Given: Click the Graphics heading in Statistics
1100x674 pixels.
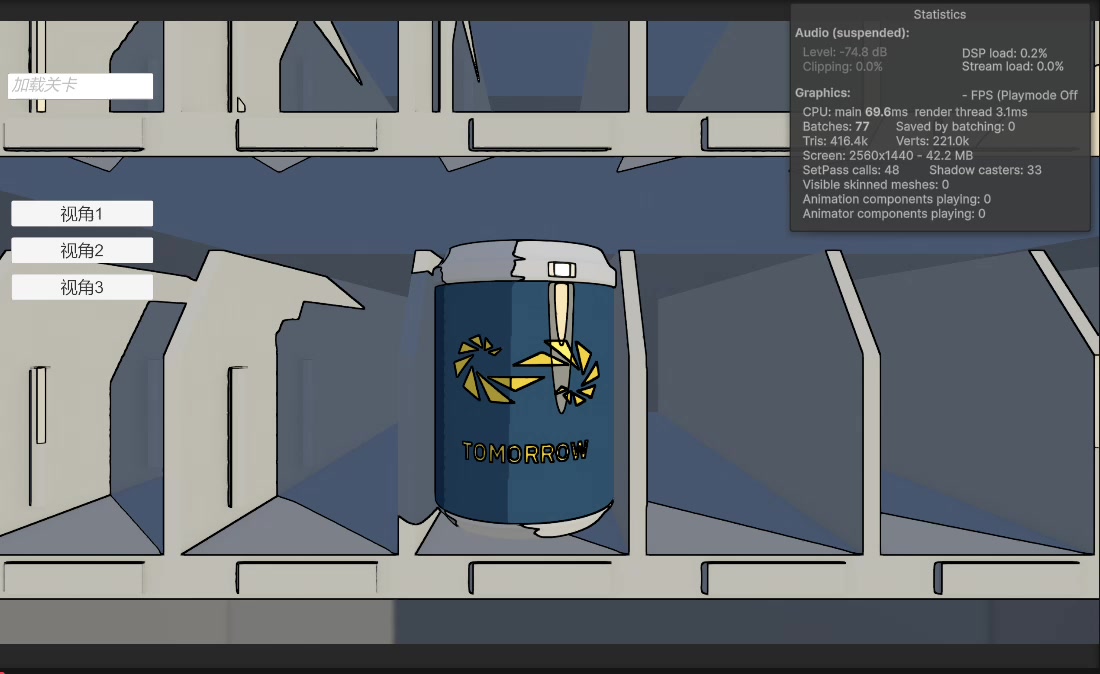Looking at the screenshot, I should (822, 93).
